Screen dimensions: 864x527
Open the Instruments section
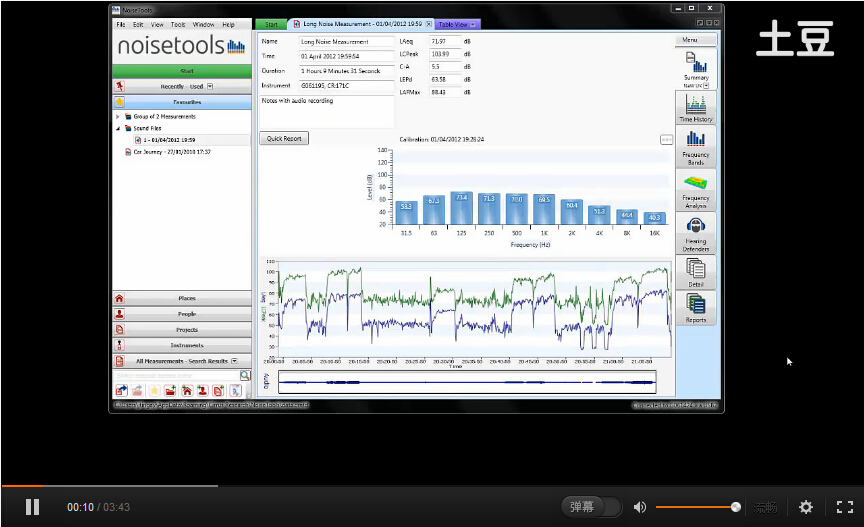coord(182,345)
